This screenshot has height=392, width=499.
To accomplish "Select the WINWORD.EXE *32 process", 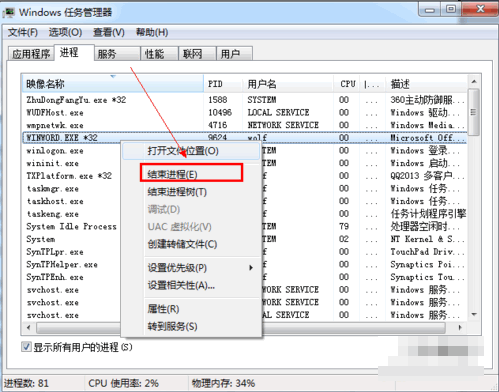I will [245, 138].
